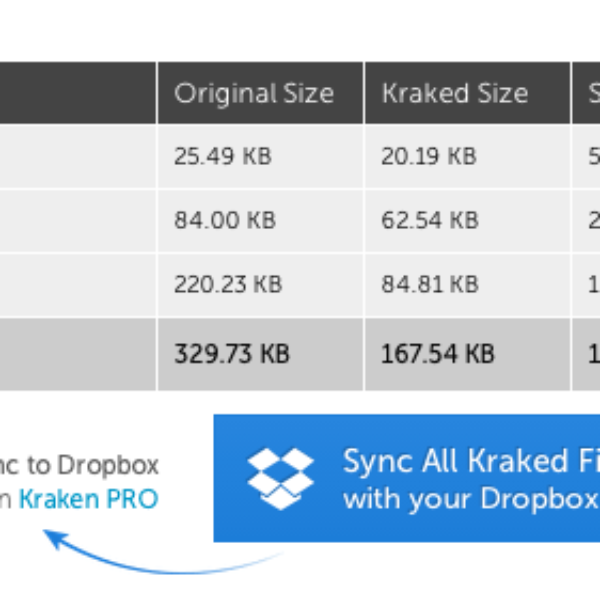Click the Dropbox logo icon

pyautogui.click(x=280, y=479)
